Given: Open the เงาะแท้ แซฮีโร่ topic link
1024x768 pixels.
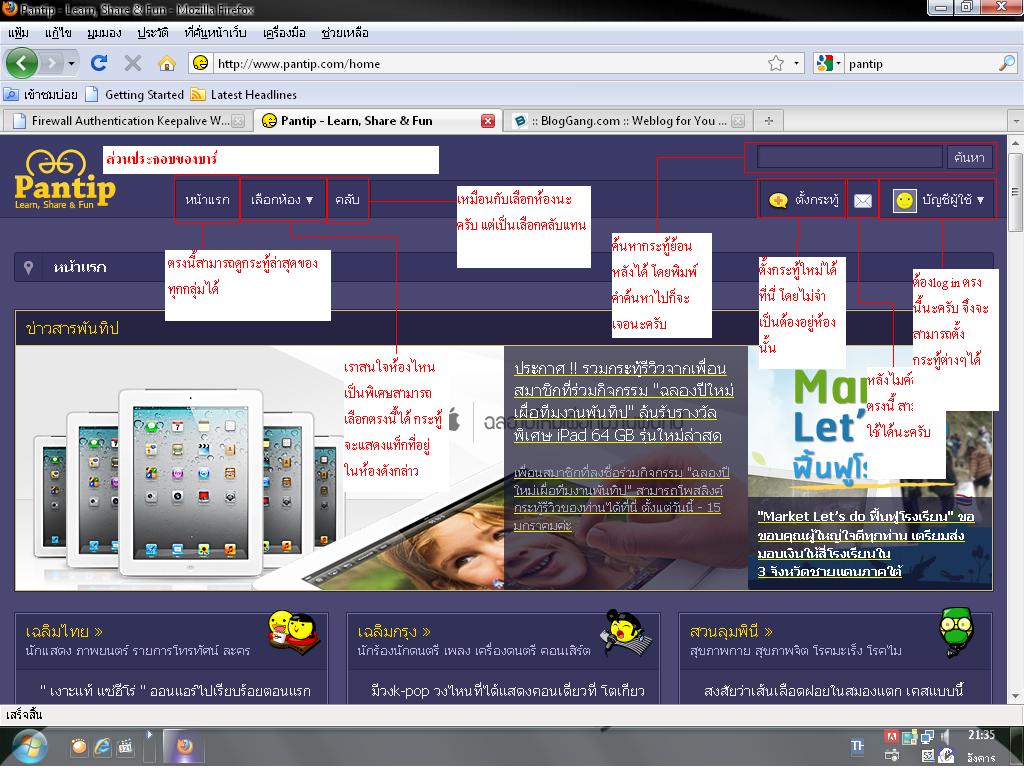Looking at the screenshot, I should point(175,691).
